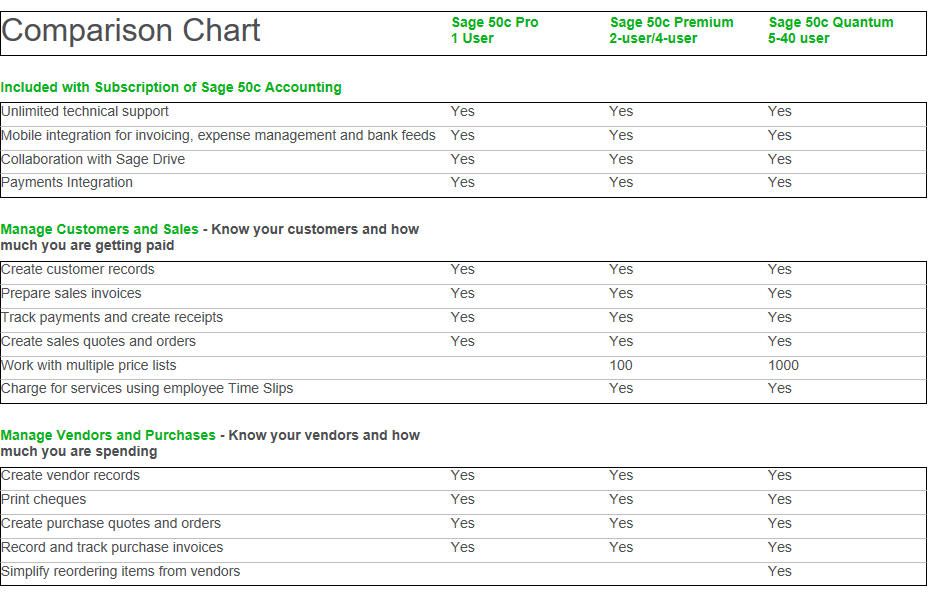Screen dimensions: 936x592
Task: Click the 'Unlimited technical support' row label
Action: click(x=85, y=111)
